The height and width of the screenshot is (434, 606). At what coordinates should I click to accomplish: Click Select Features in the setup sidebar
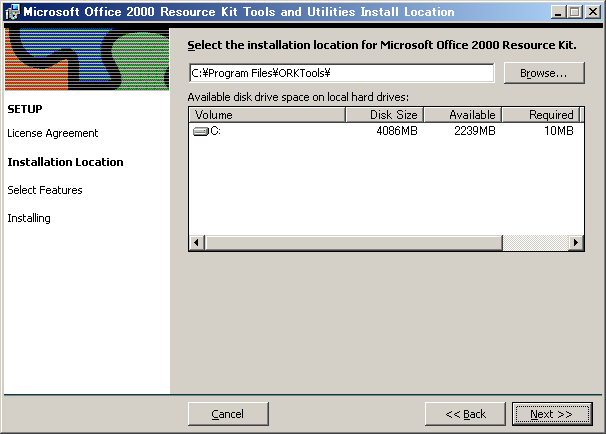pos(44,190)
